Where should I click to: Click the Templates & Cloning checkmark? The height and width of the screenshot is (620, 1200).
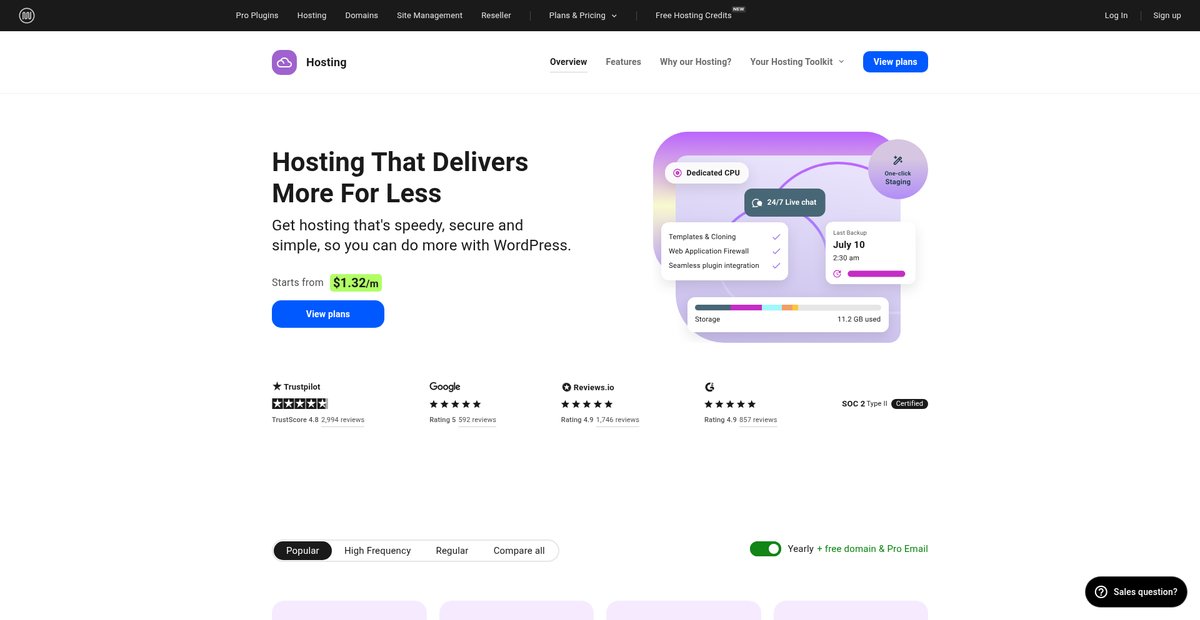point(776,237)
